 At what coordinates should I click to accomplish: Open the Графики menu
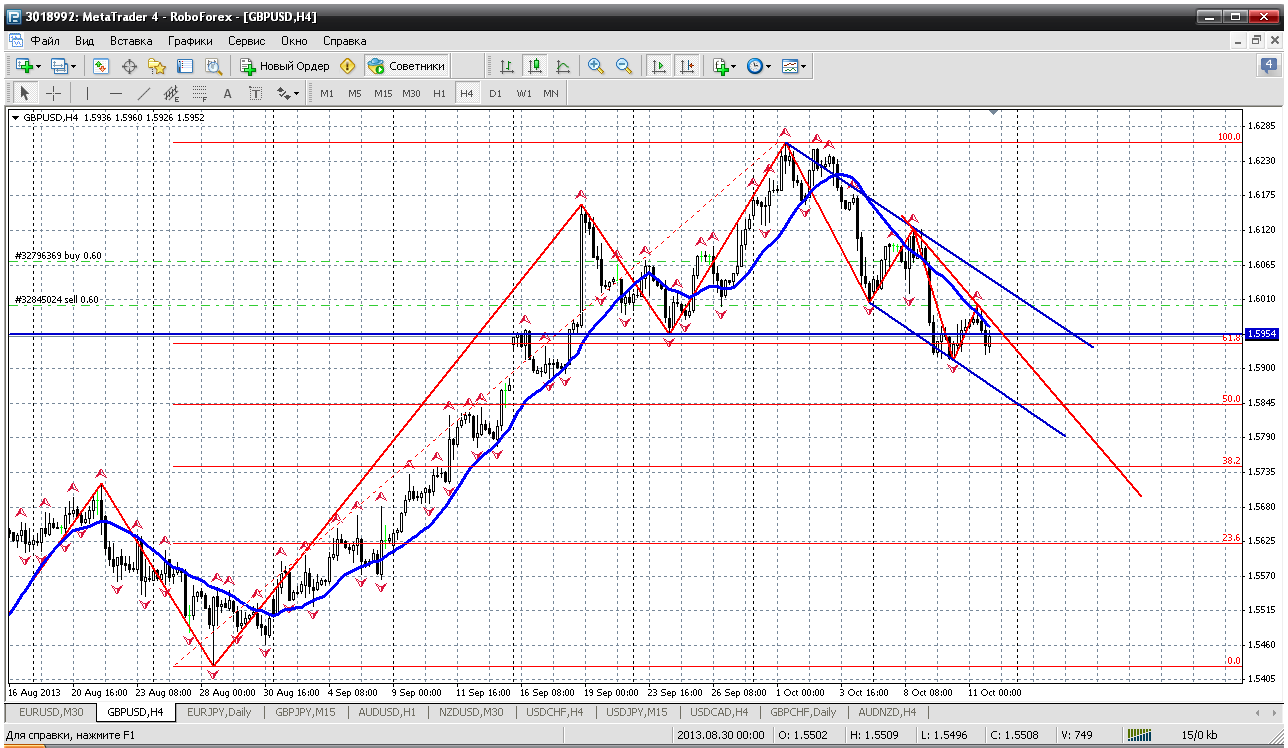190,41
